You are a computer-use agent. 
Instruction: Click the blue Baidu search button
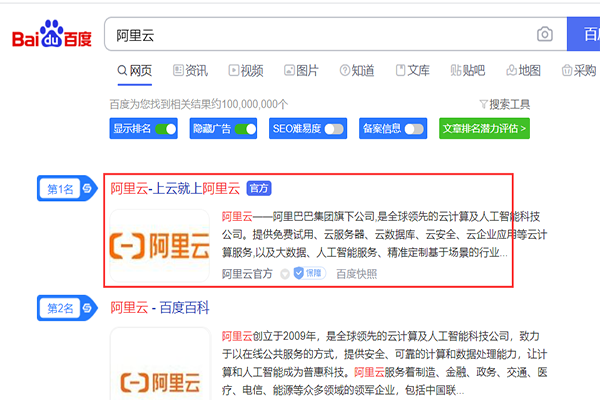click(x=584, y=34)
